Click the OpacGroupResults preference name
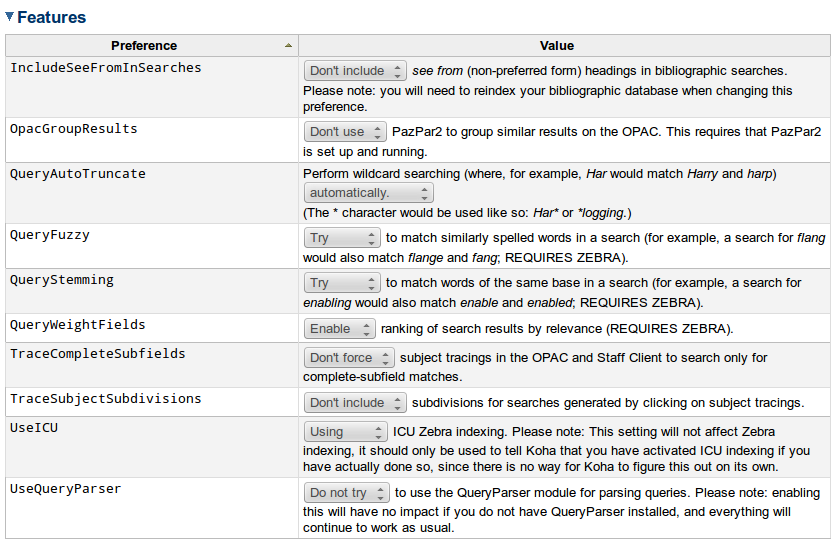Image resolution: width=838 pixels, height=545 pixels. click(x=73, y=129)
